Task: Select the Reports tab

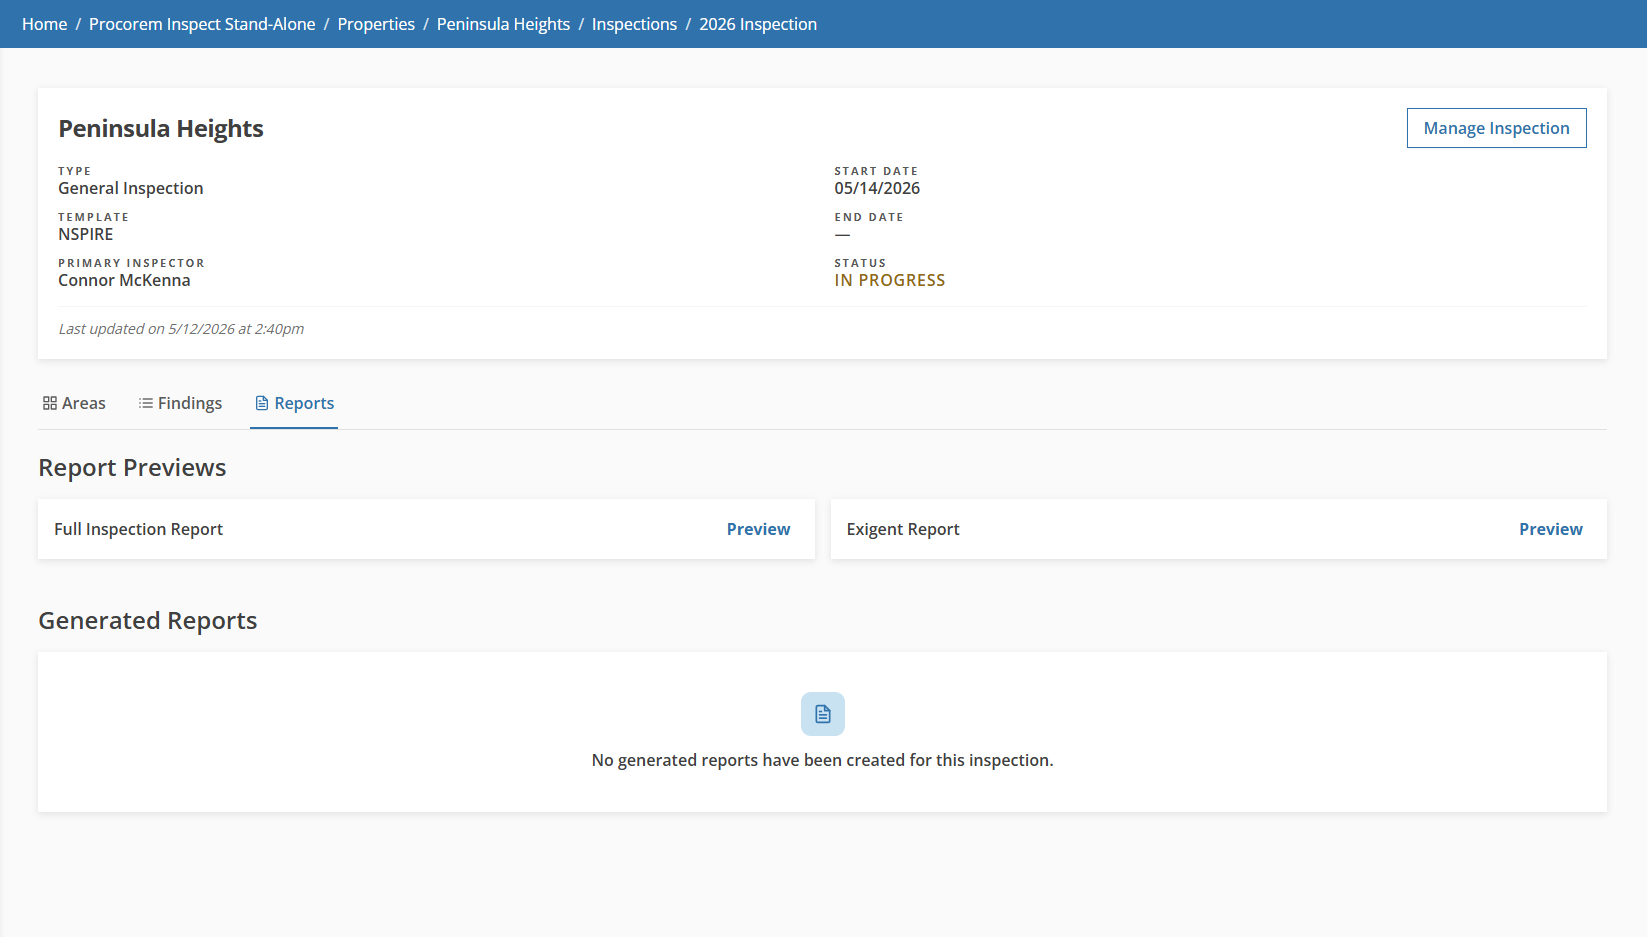Action: pyautogui.click(x=294, y=403)
